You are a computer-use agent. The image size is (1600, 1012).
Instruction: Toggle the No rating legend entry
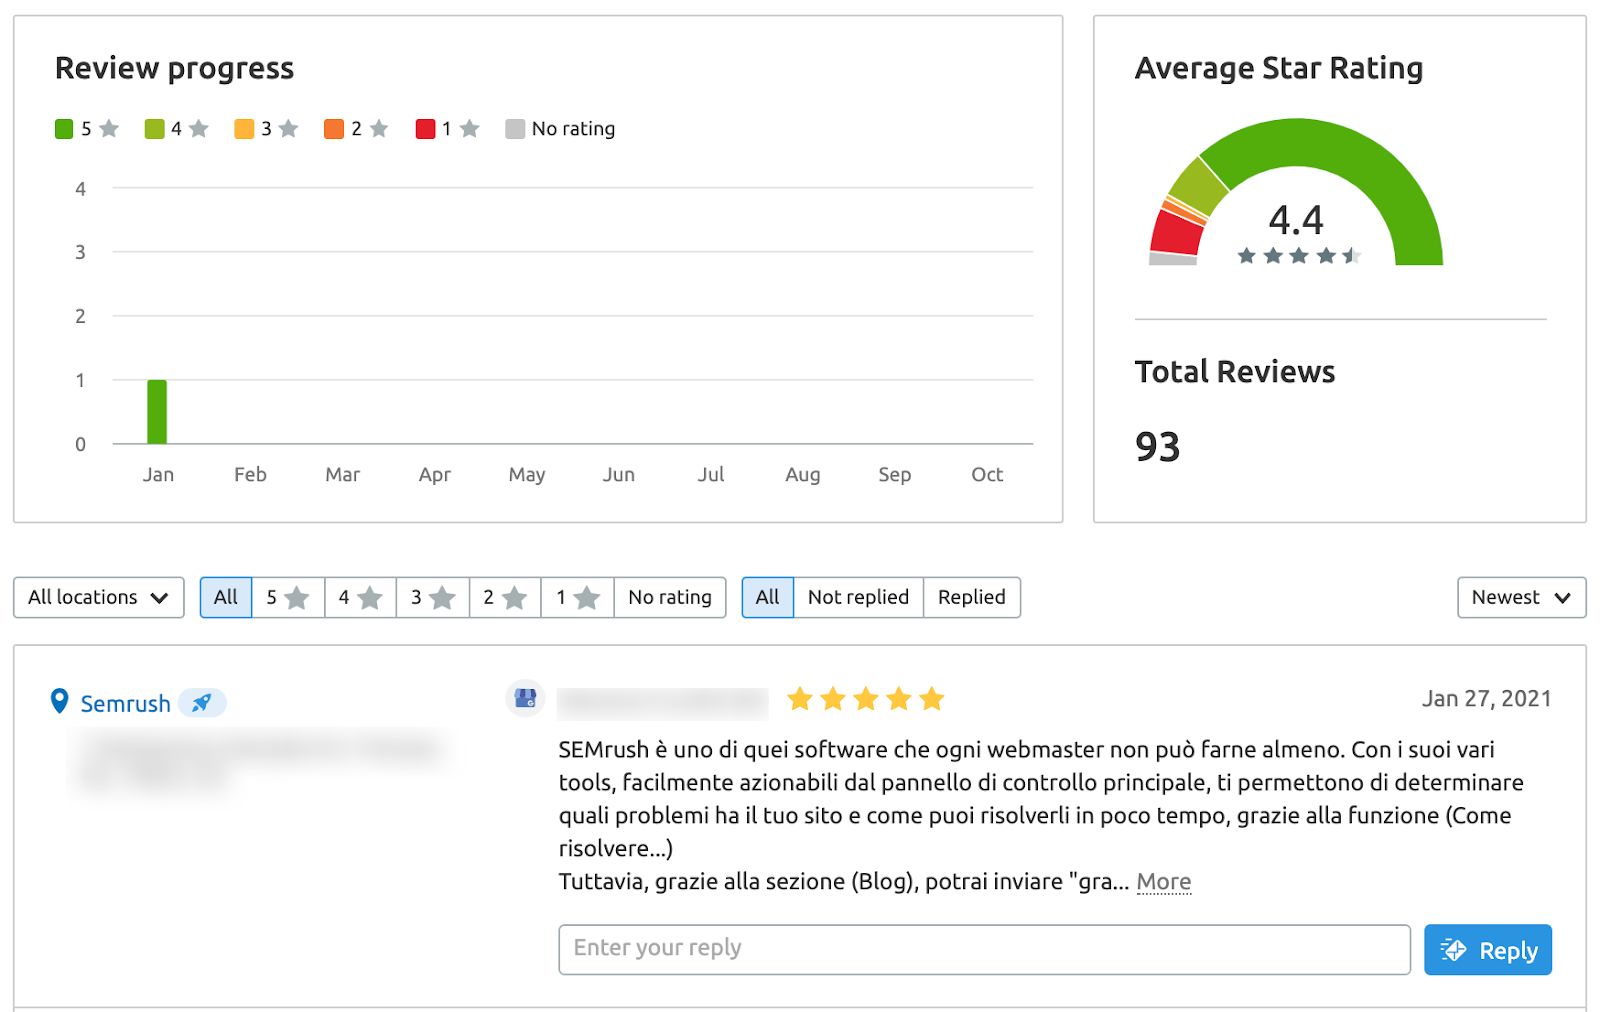pos(561,129)
